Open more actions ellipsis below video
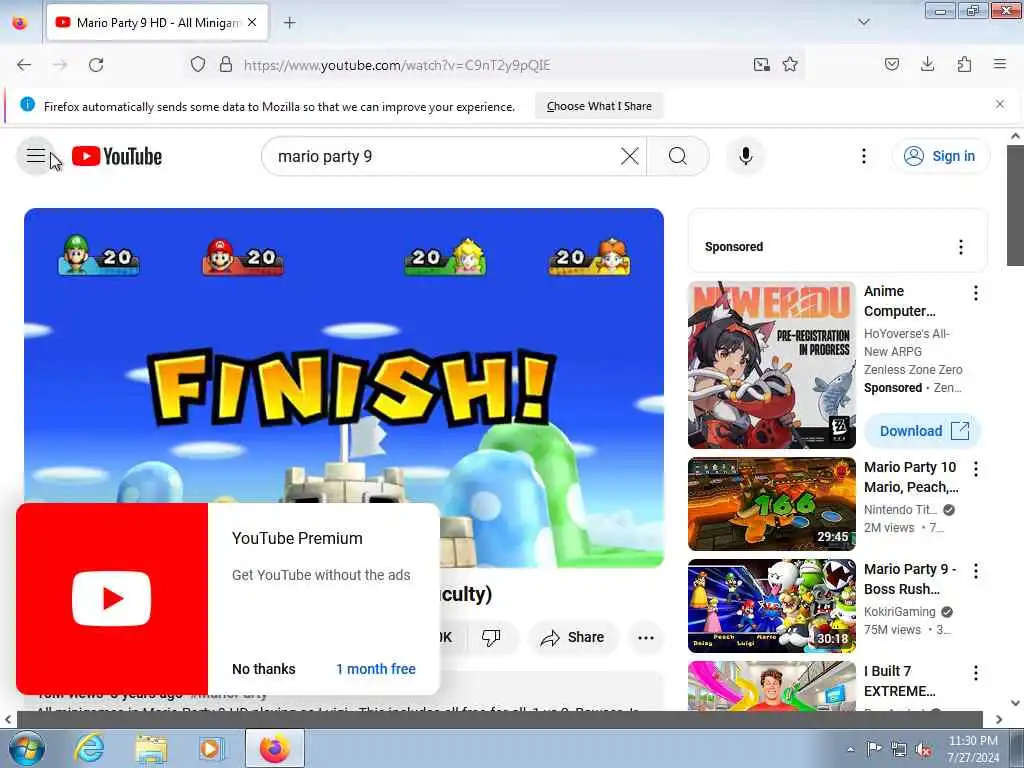 click(x=645, y=637)
